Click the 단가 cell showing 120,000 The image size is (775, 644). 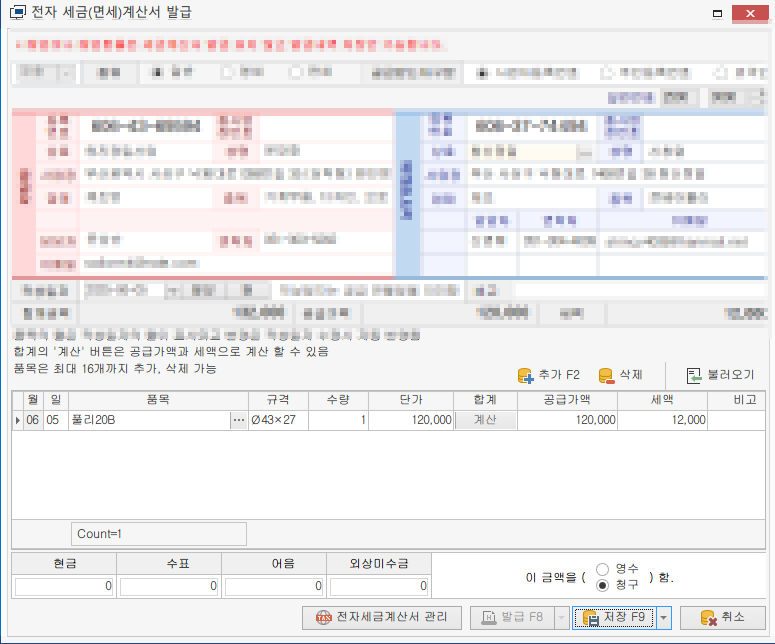click(x=412, y=421)
